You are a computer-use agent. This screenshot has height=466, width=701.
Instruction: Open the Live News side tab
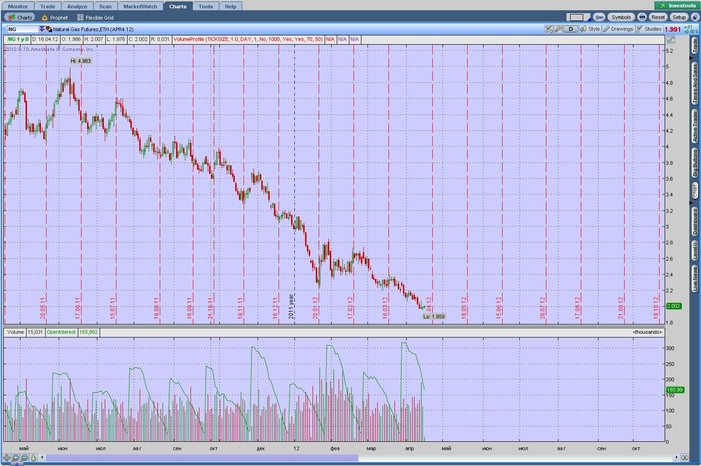point(695,279)
